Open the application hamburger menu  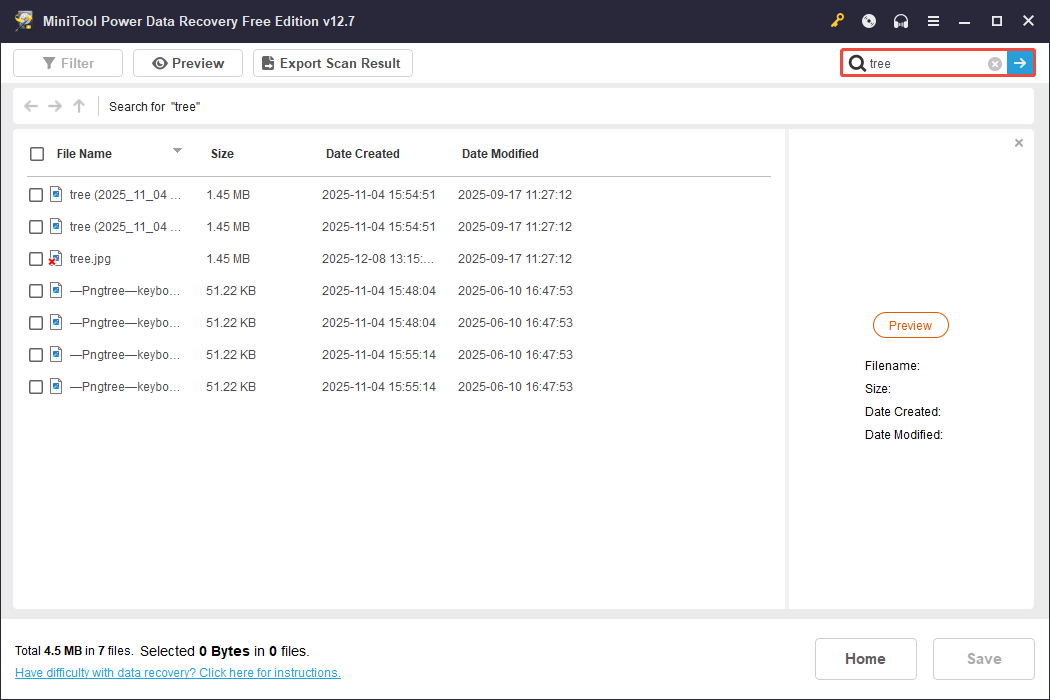click(933, 20)
